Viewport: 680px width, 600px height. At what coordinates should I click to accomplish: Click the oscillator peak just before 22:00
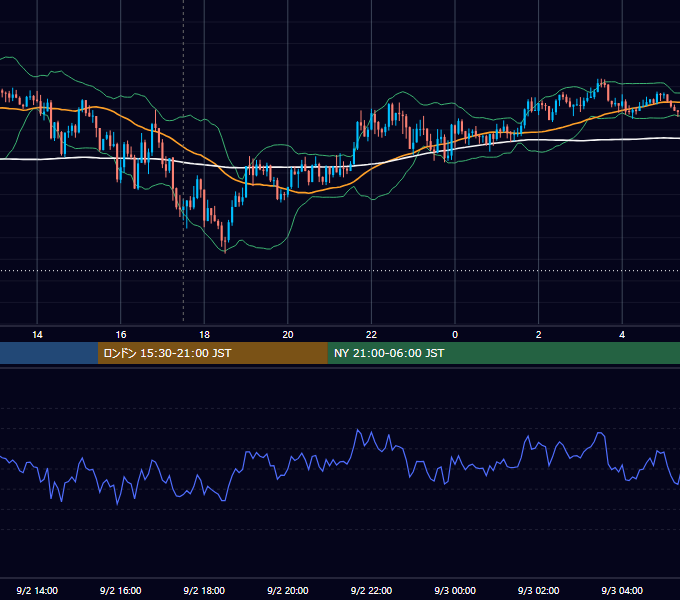coord(358,430)
